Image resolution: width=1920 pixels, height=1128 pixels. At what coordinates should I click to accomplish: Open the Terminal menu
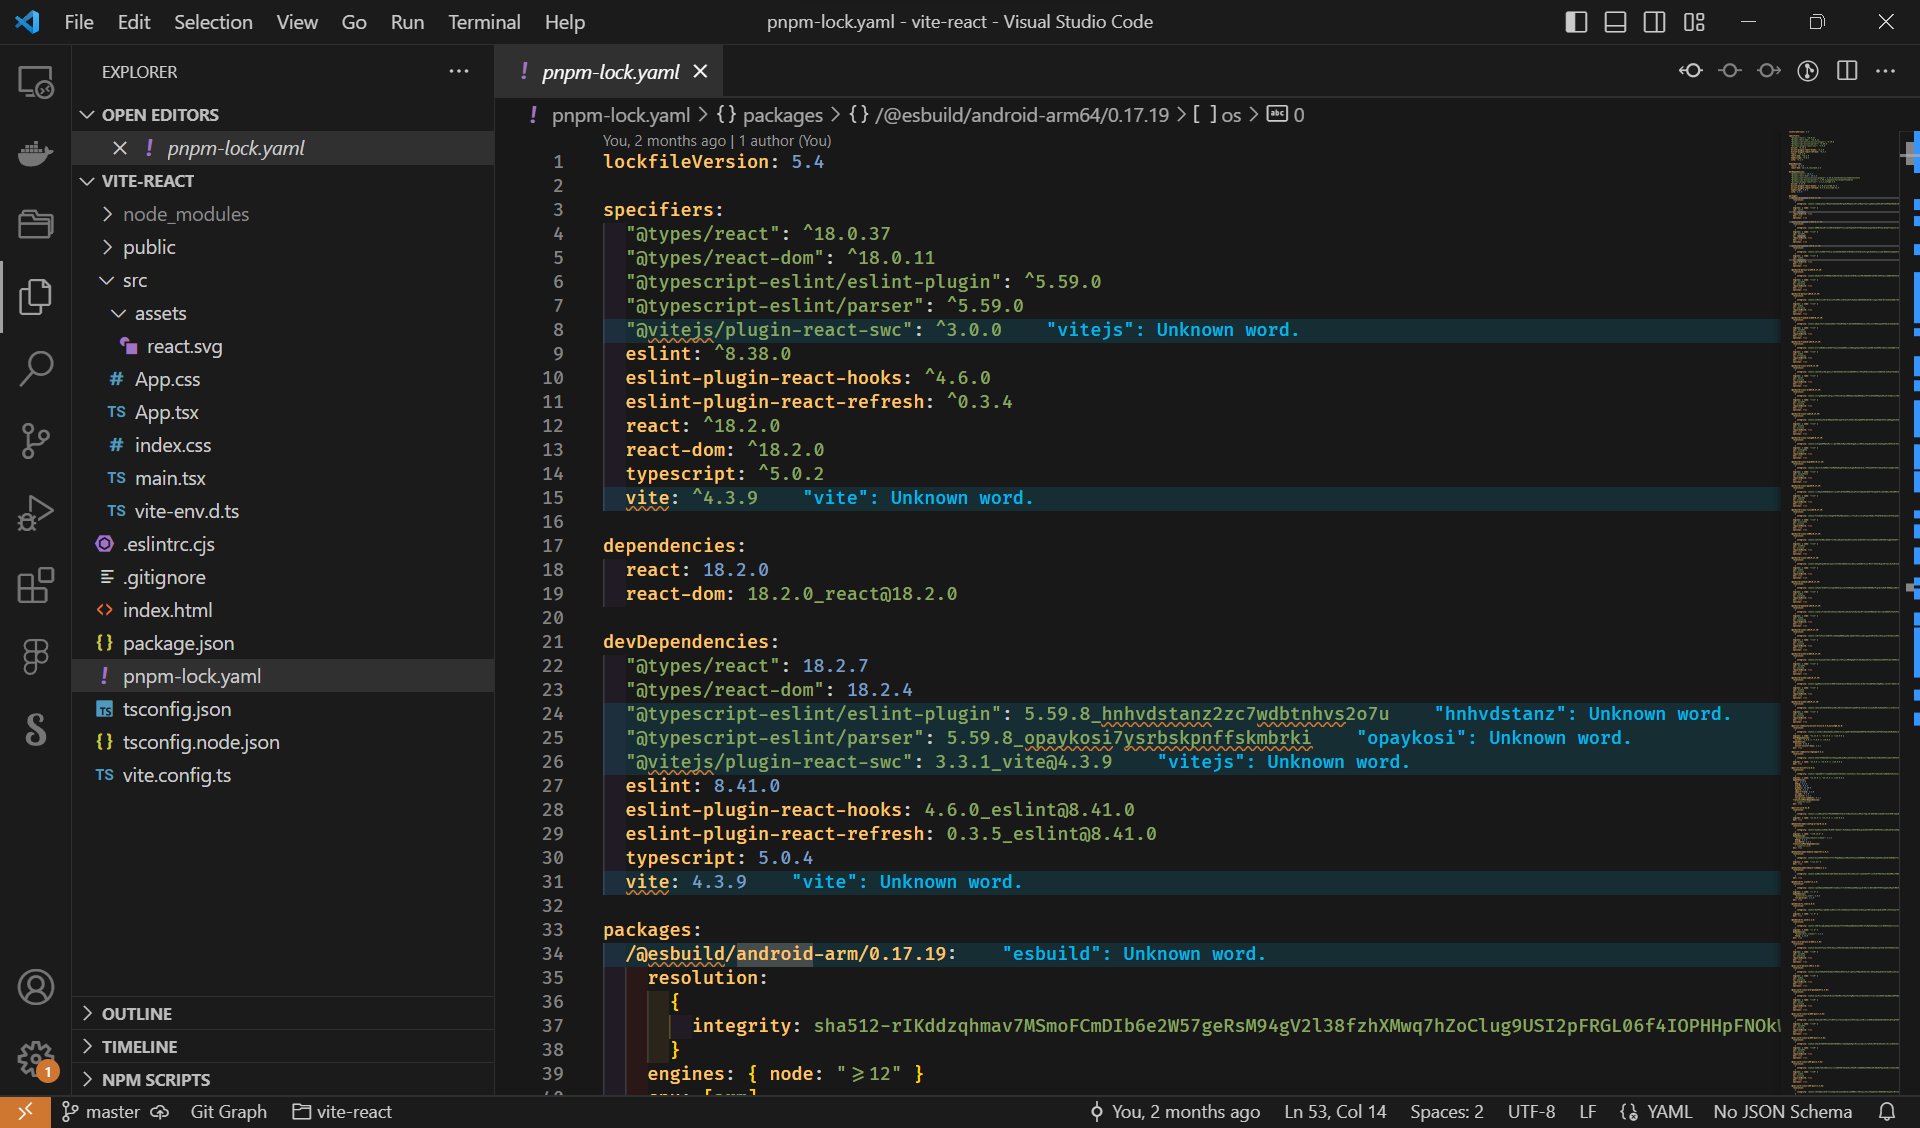[x=484, y=22]
